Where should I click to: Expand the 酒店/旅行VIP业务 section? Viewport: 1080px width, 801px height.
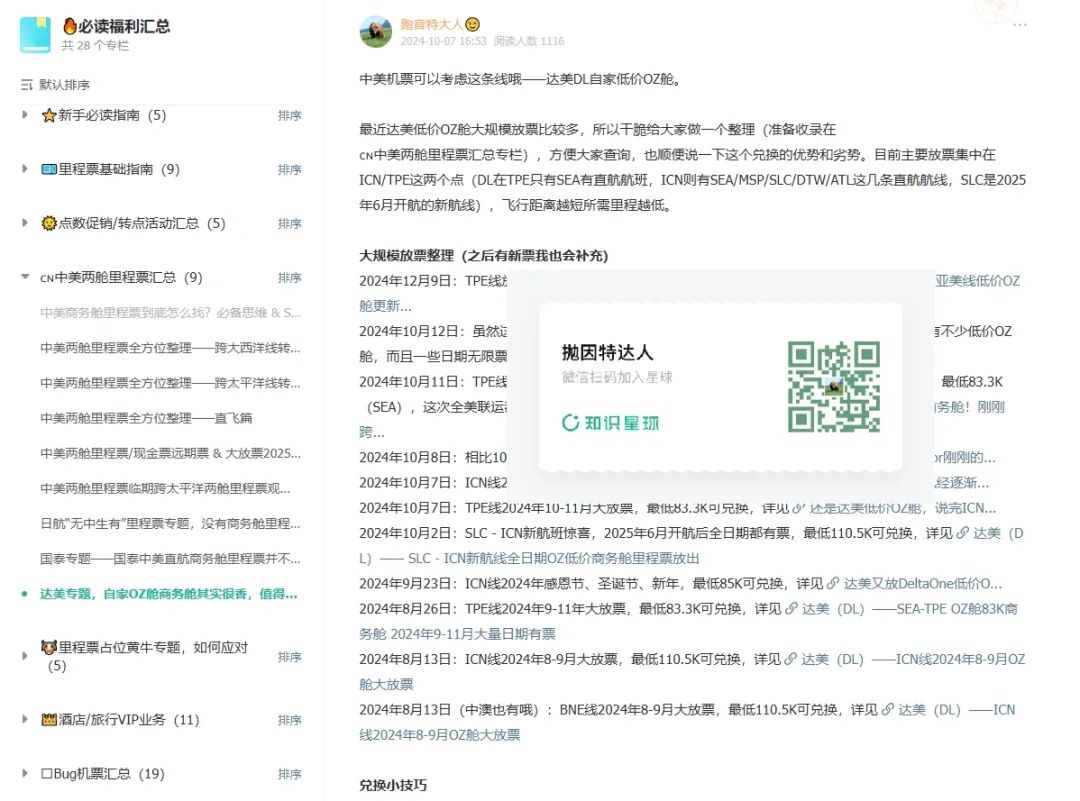point(25,719)
